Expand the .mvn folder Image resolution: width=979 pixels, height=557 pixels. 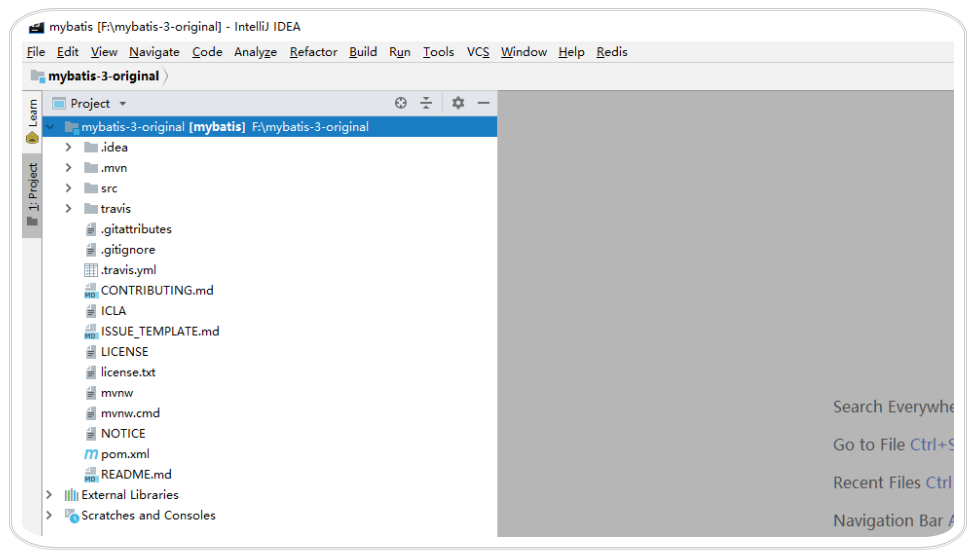click(69, 168)
